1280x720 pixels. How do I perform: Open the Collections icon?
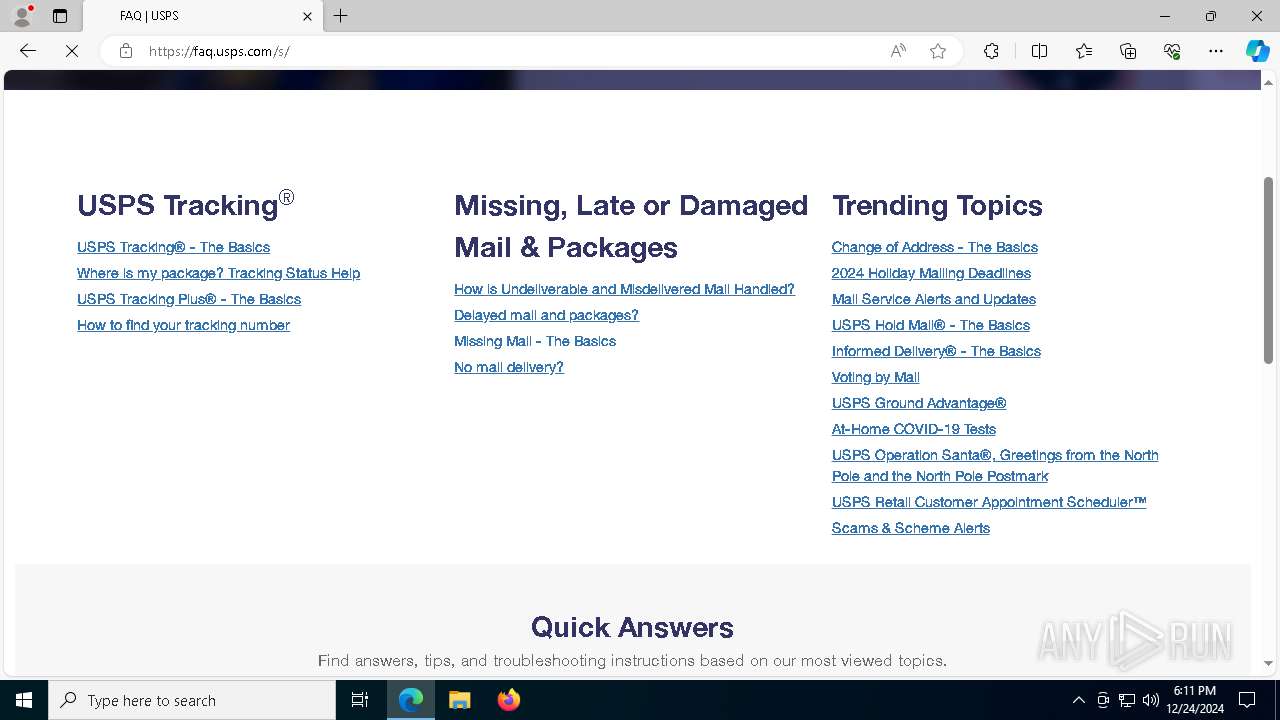[x=1128, y=51]
